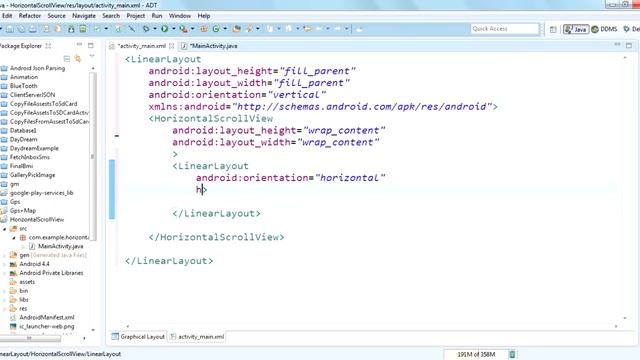The image size is (640, 360).
Task: Close the activity_main.xml editor tab
Action: tap(172, 46)
